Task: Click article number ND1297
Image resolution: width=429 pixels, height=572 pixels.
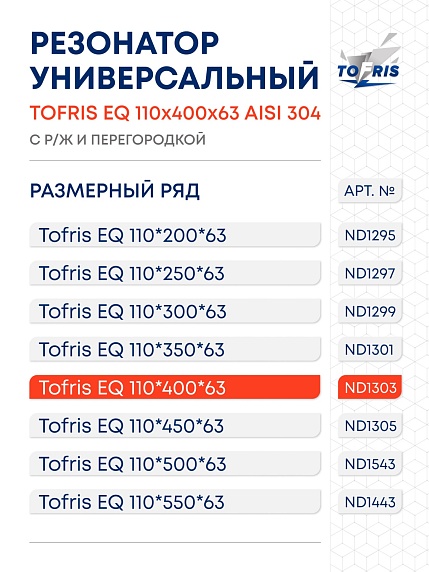Action: pos(370,273)
